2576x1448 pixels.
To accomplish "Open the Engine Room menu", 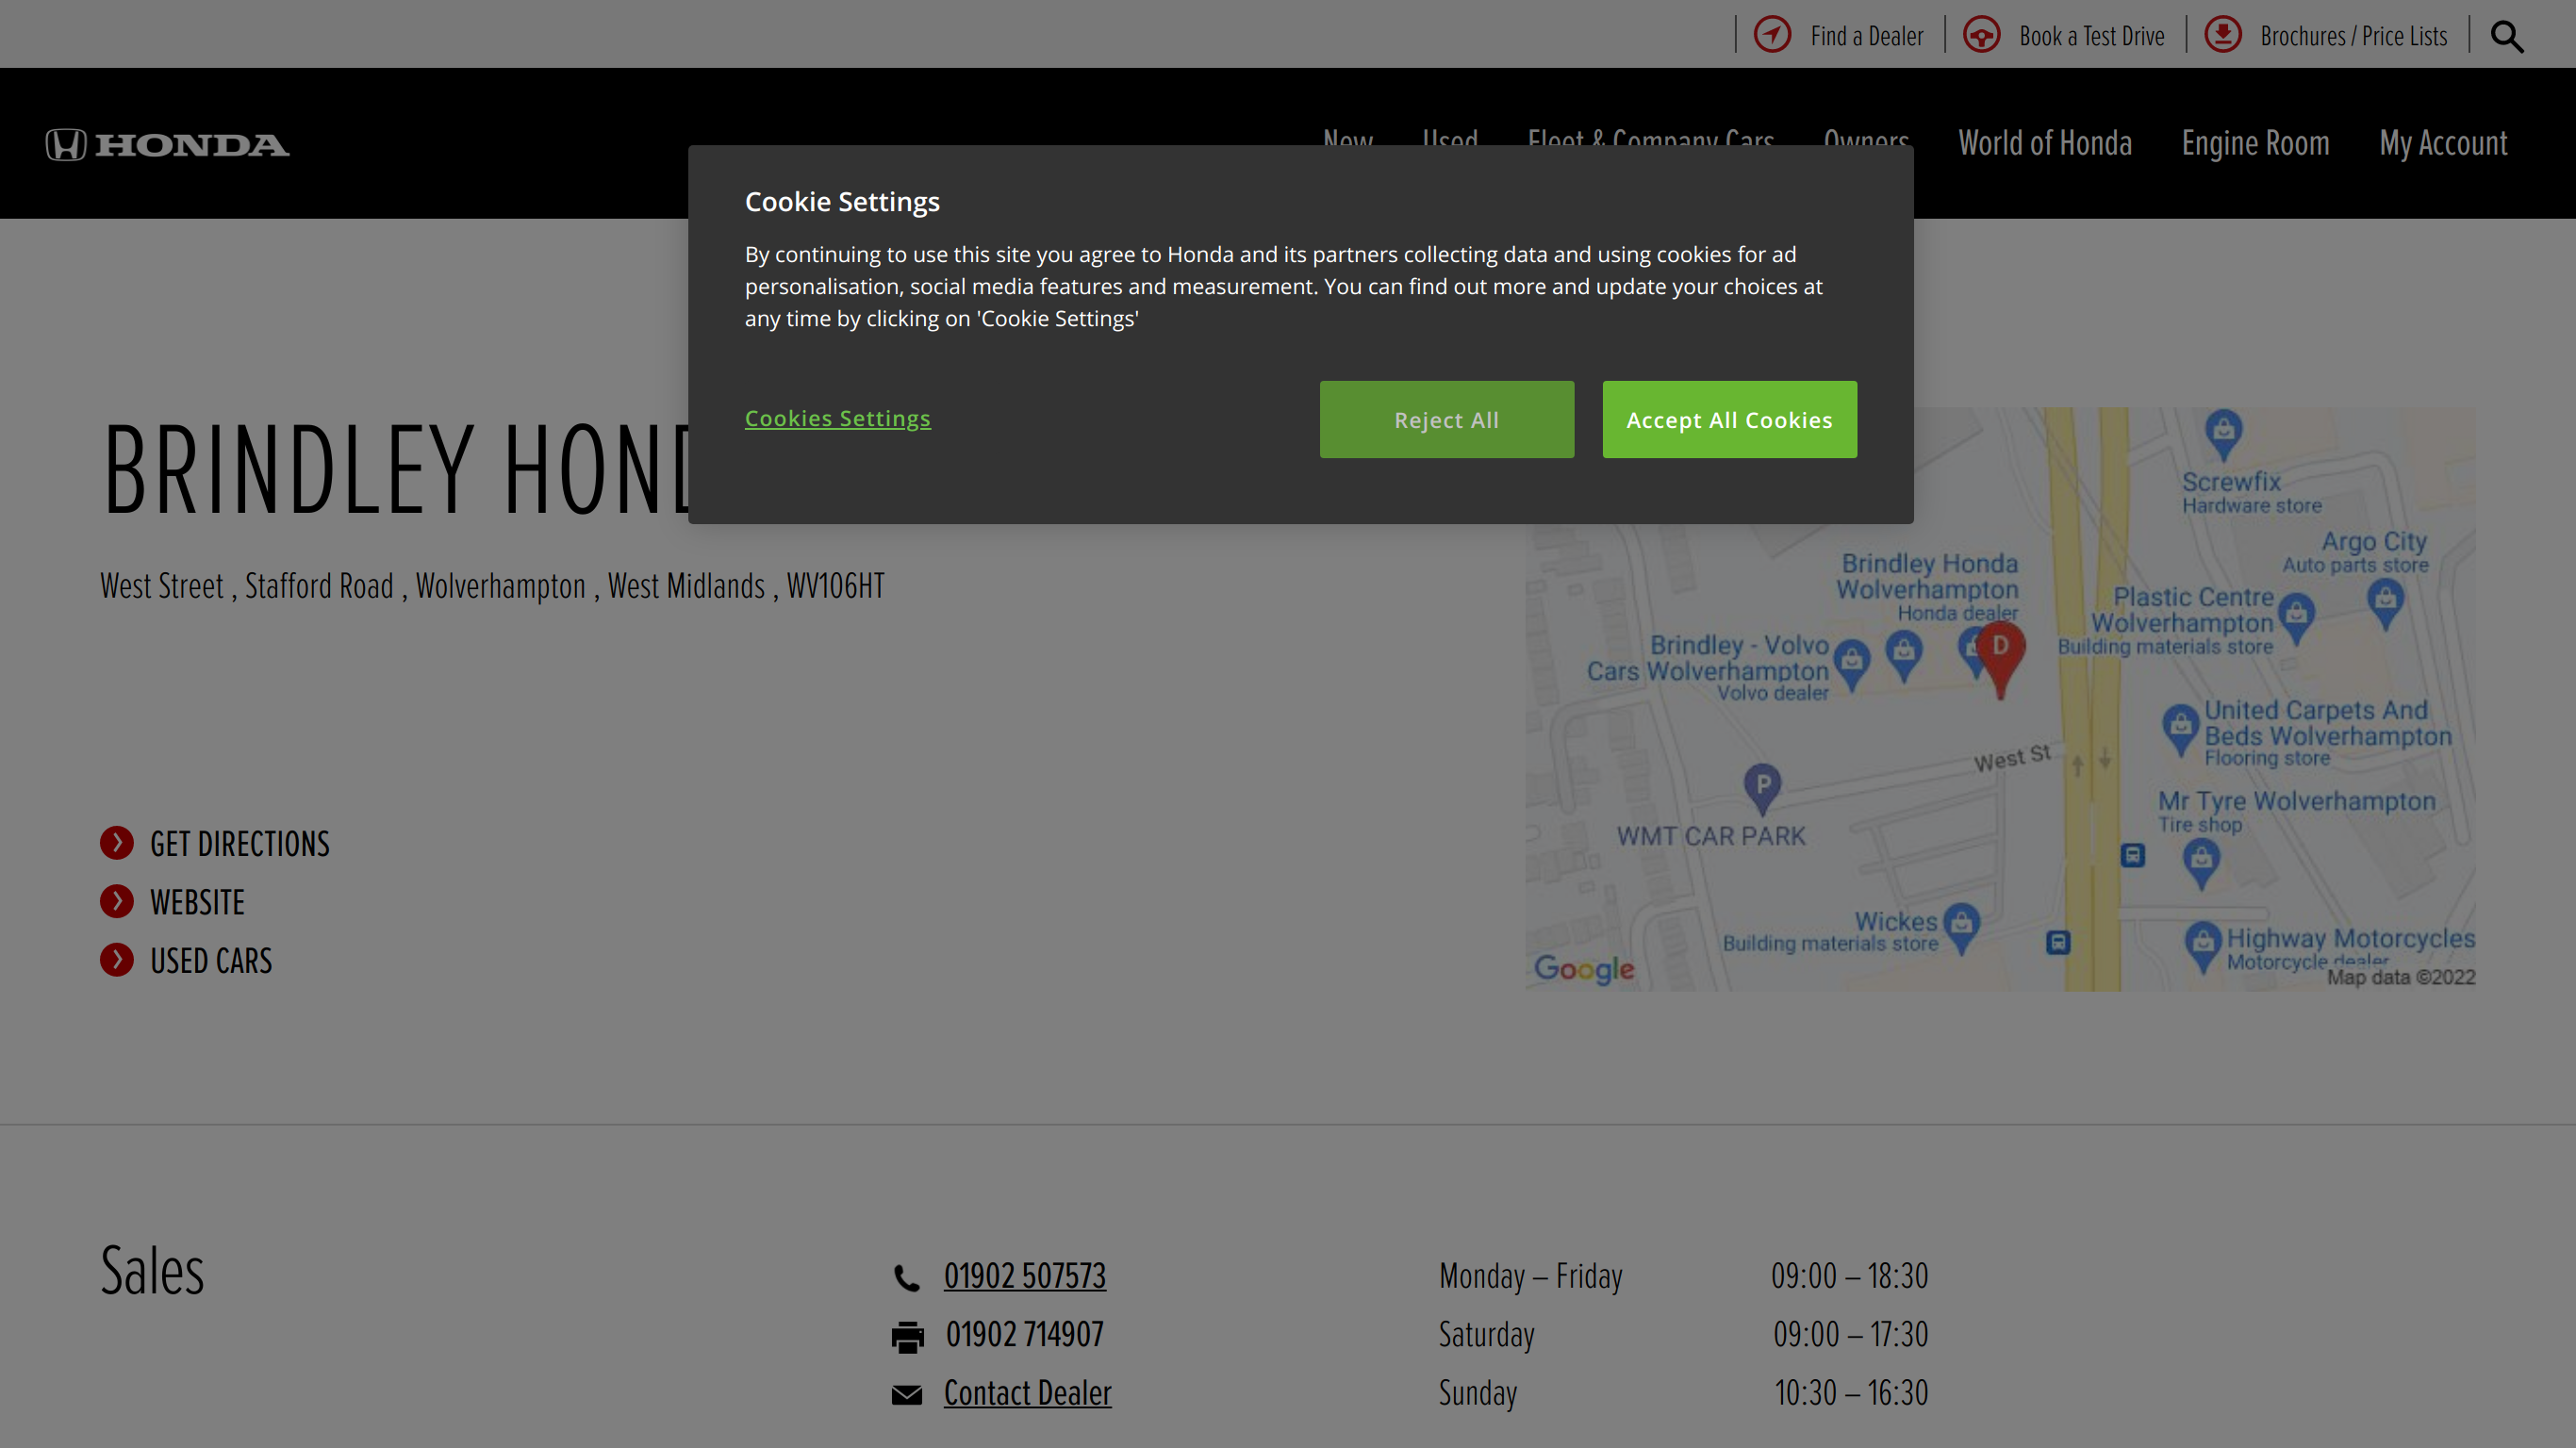I will coord(2256,143).
